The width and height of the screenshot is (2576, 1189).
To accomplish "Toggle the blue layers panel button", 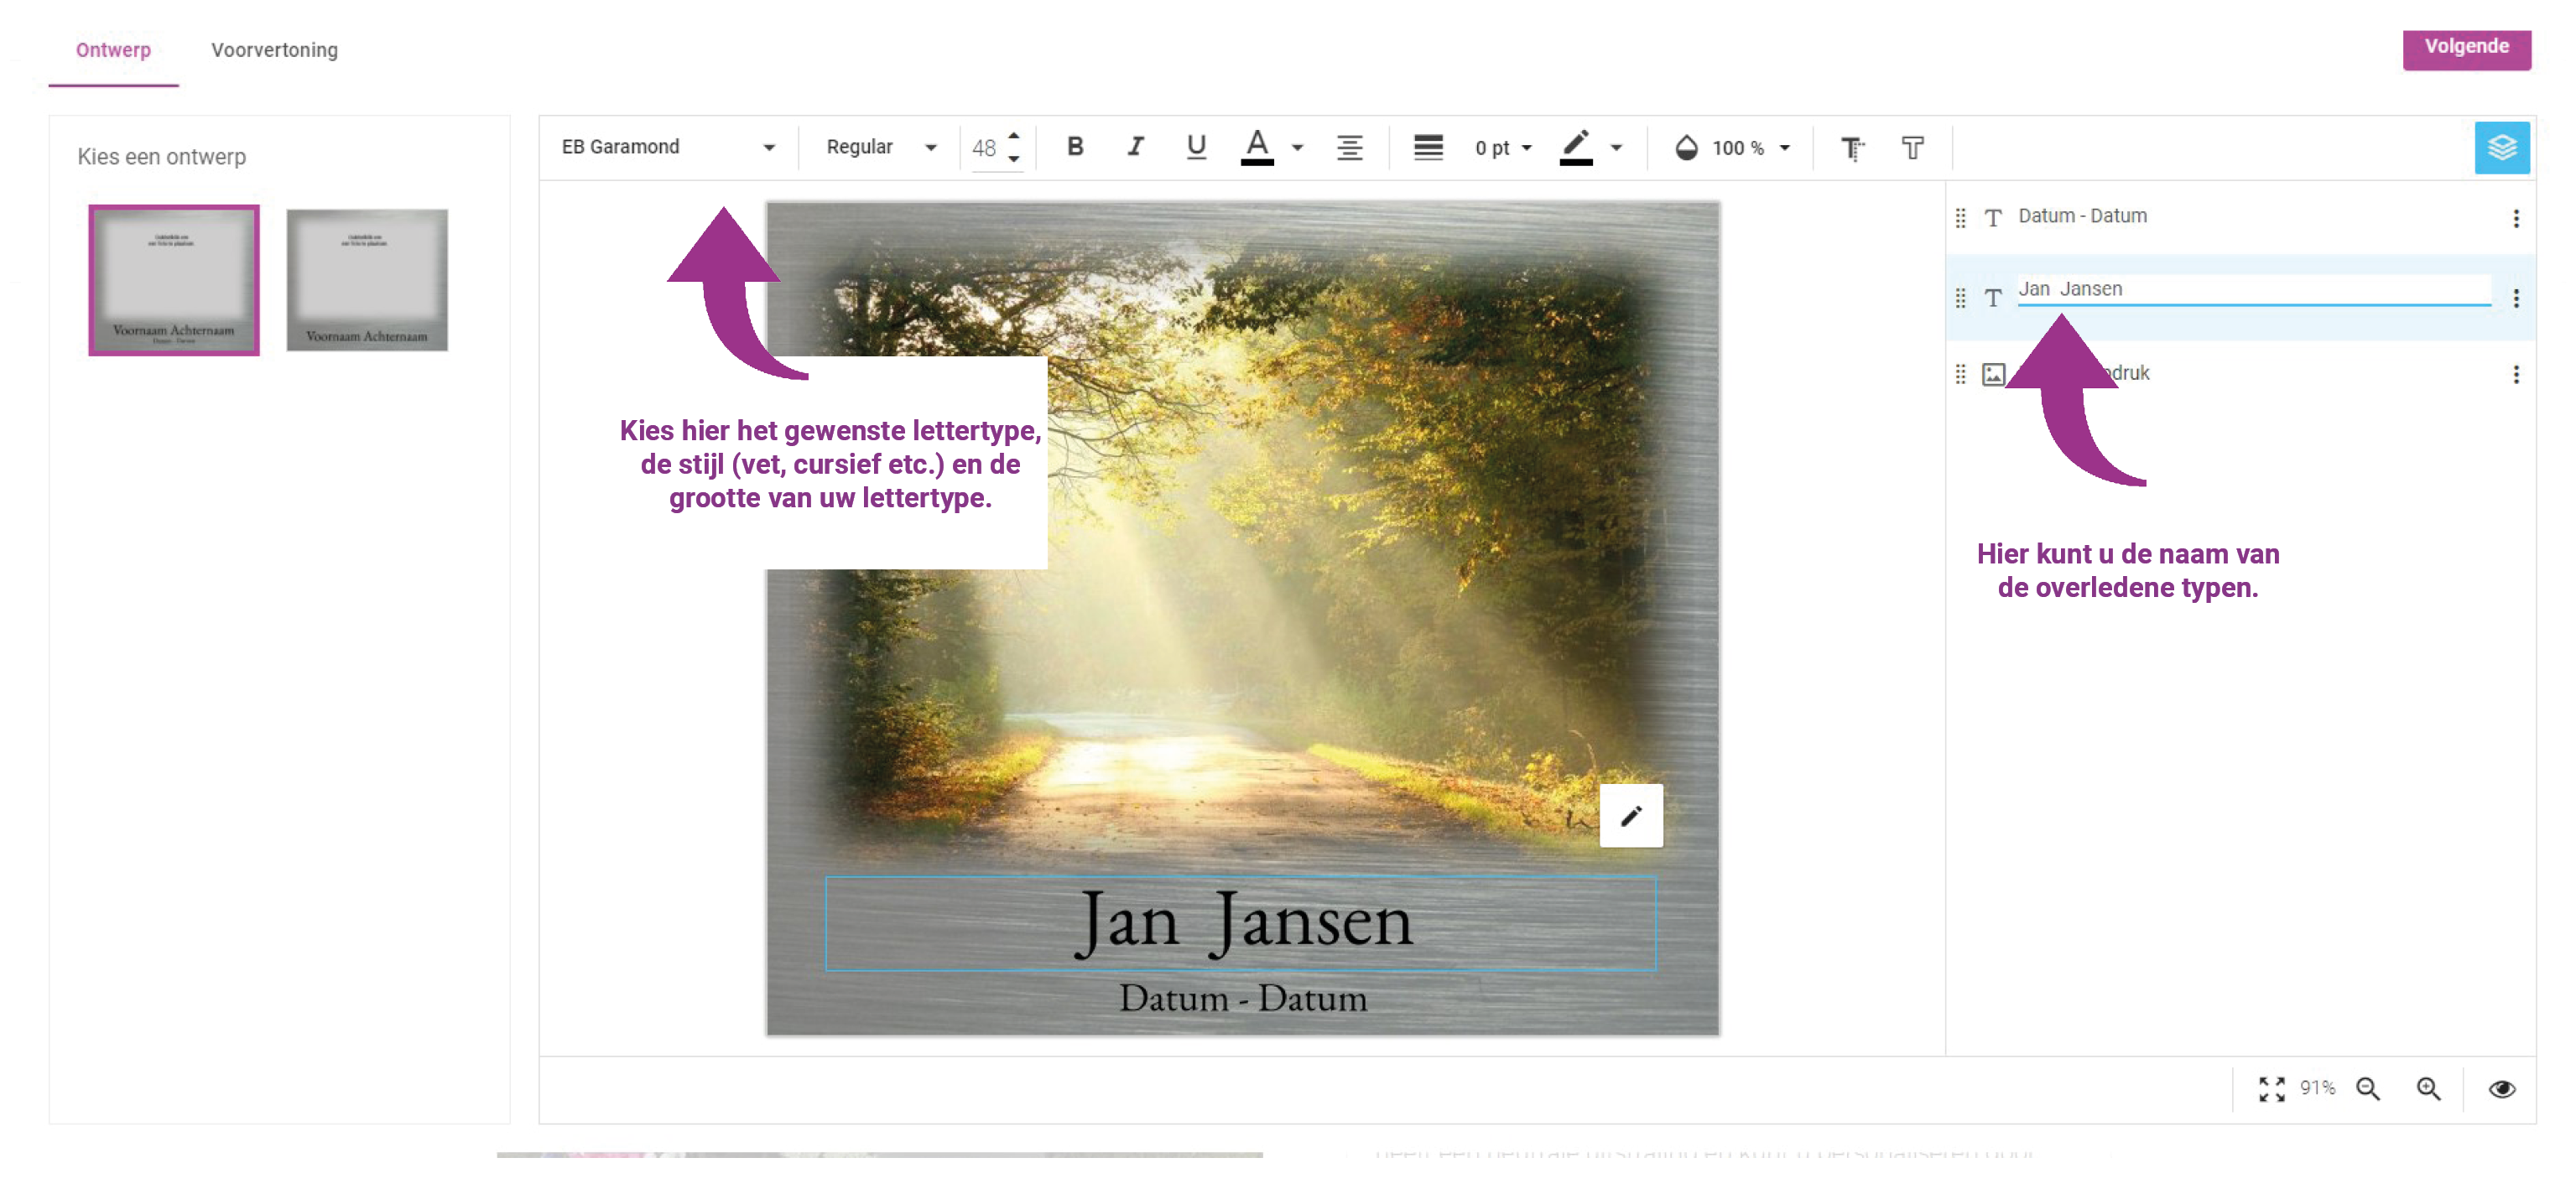I will [2501, 148].
